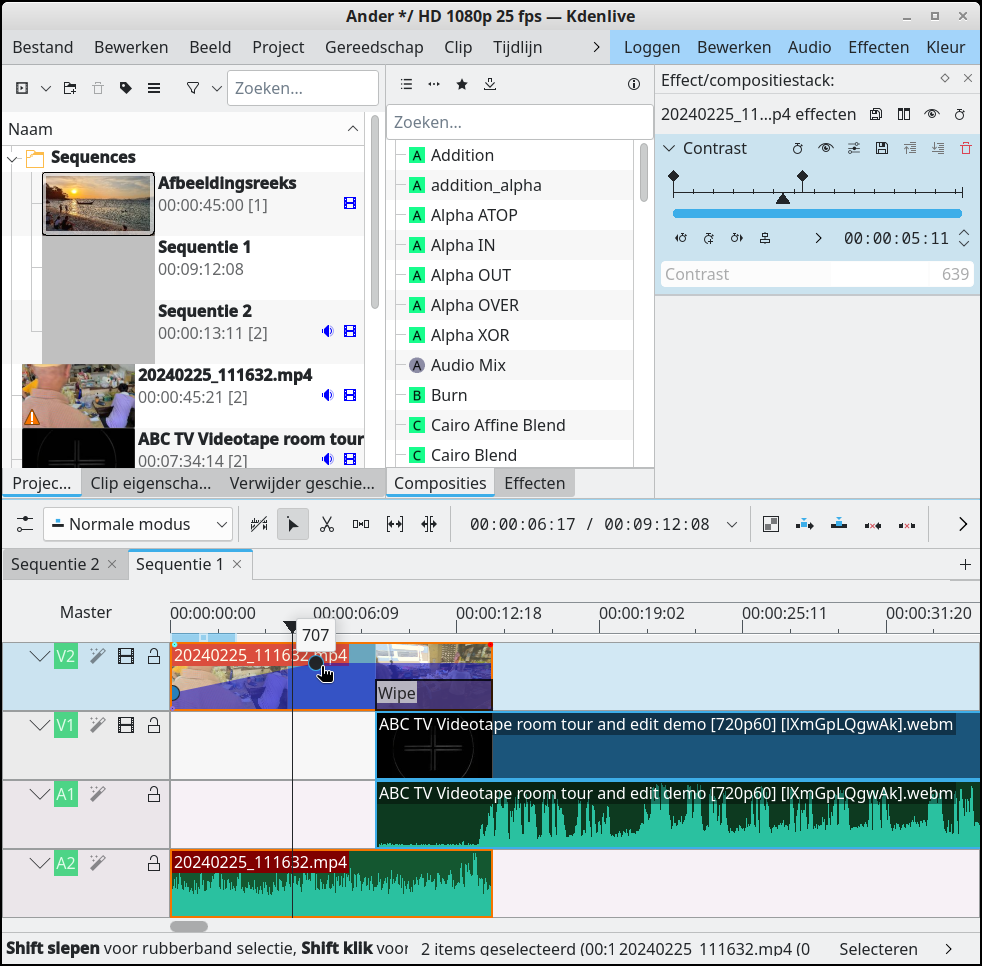Hide video on track V2 with film icon
This screenshot has width=982, height=966.
pyautogui.click(x=126, y=656)
